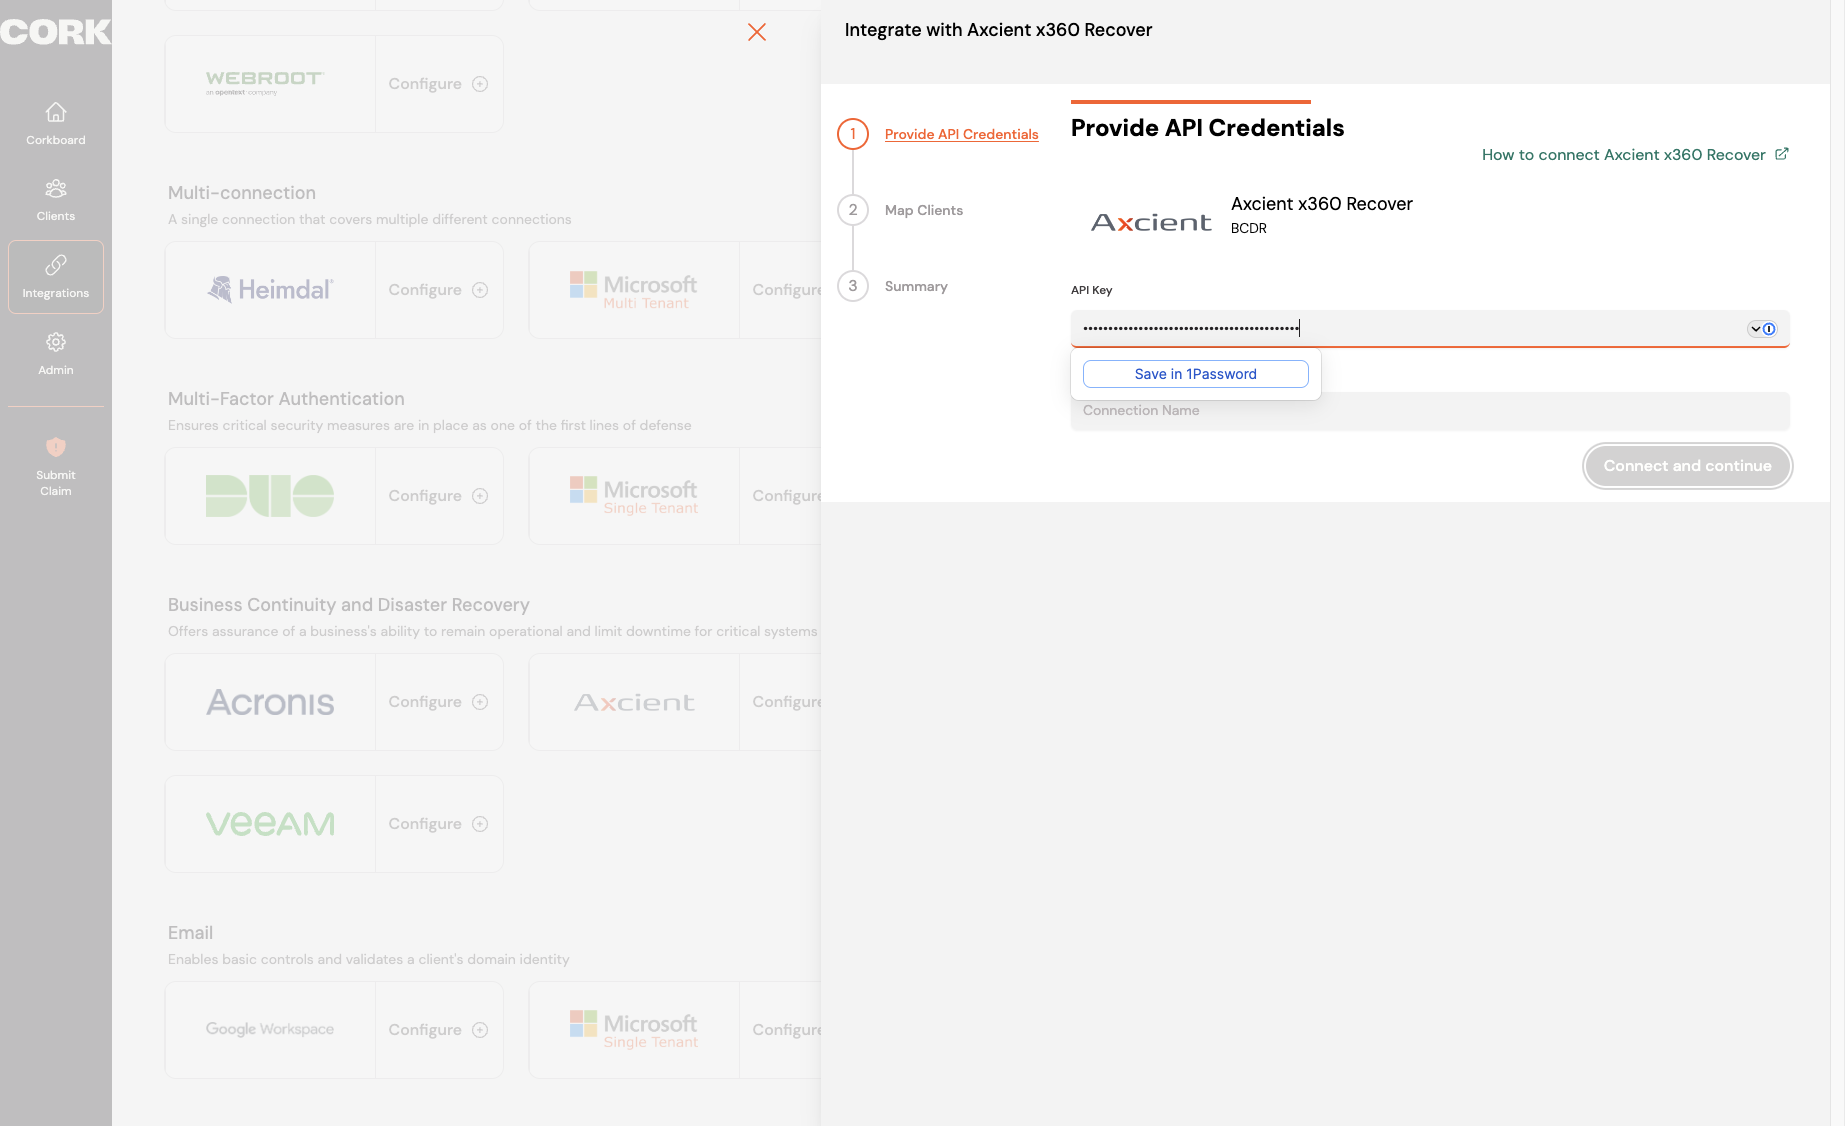Viewport: 1845px width, 1126px height.
Task: Click Connect and continue button
Action: [x=1688, y=466]
